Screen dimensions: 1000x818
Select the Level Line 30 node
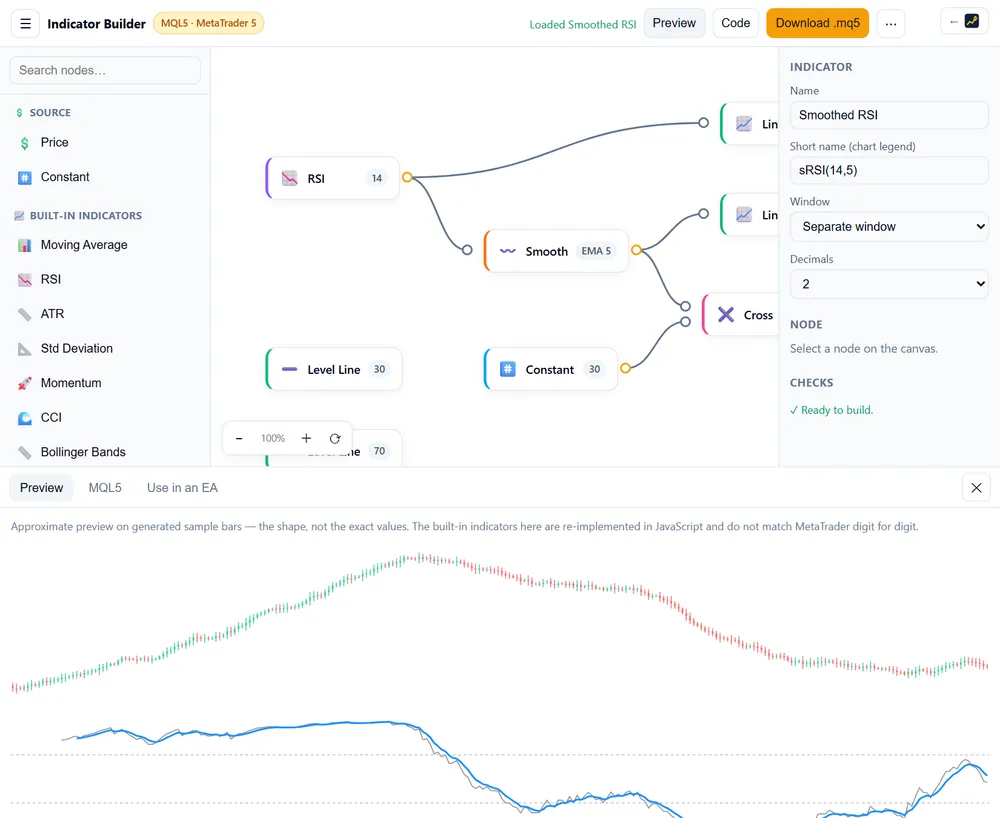point(334,369)
